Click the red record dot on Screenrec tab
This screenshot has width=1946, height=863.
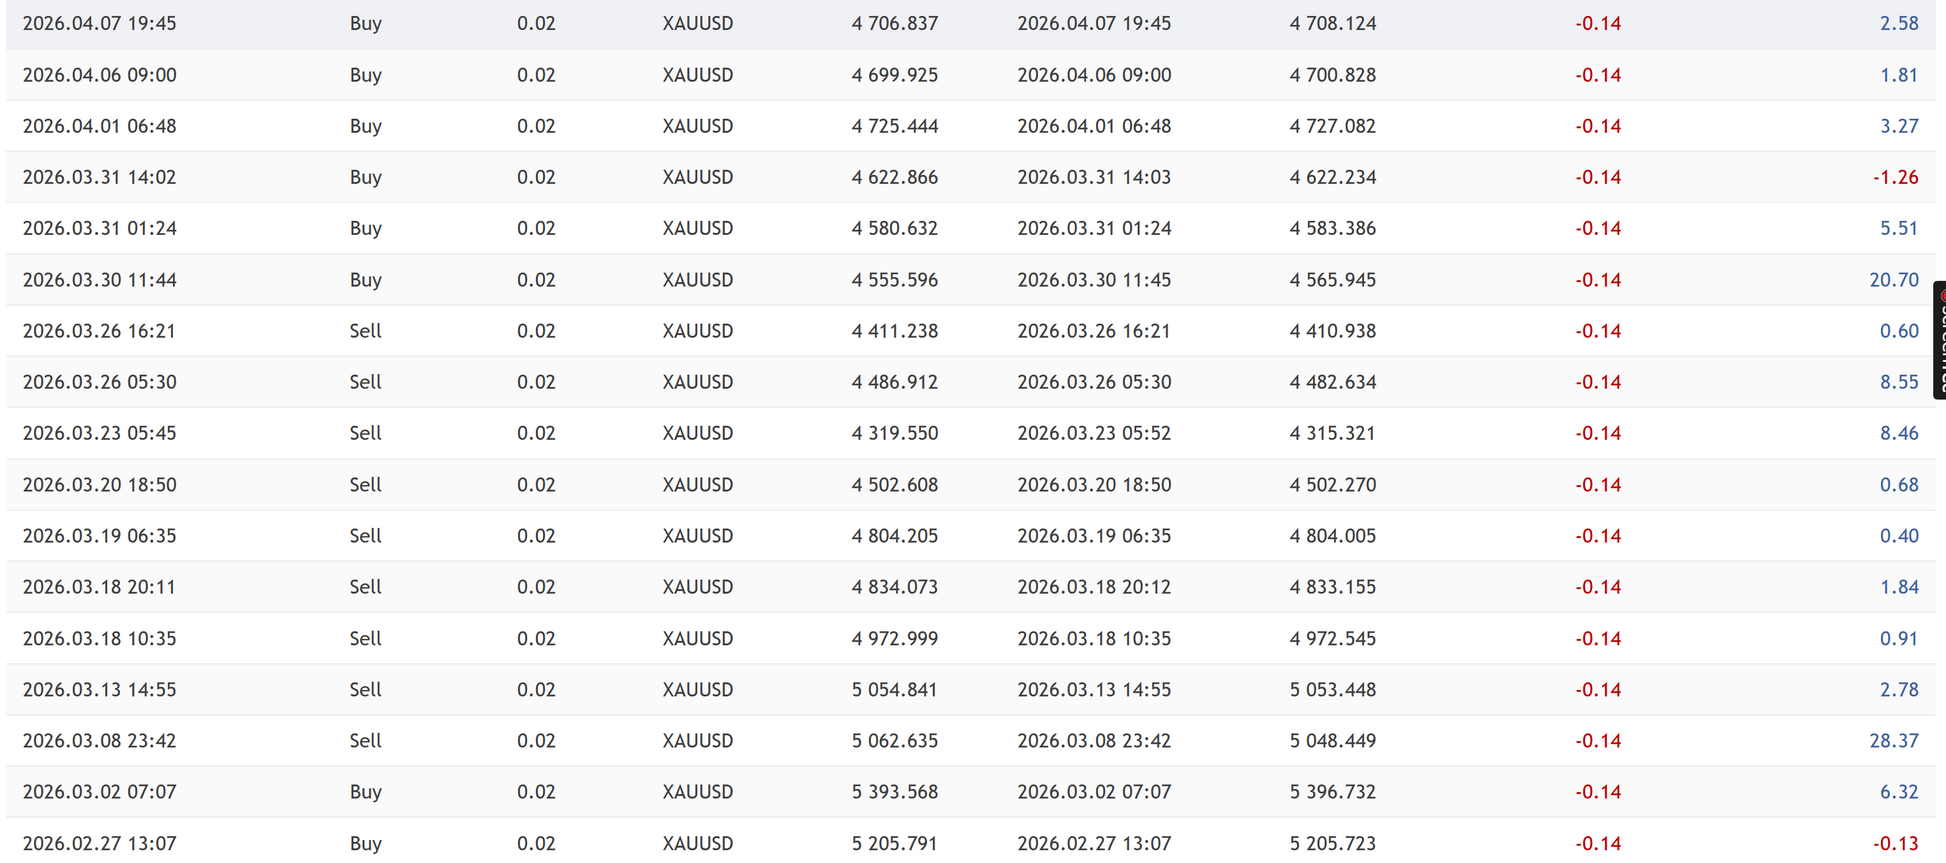pos(1942,296)
